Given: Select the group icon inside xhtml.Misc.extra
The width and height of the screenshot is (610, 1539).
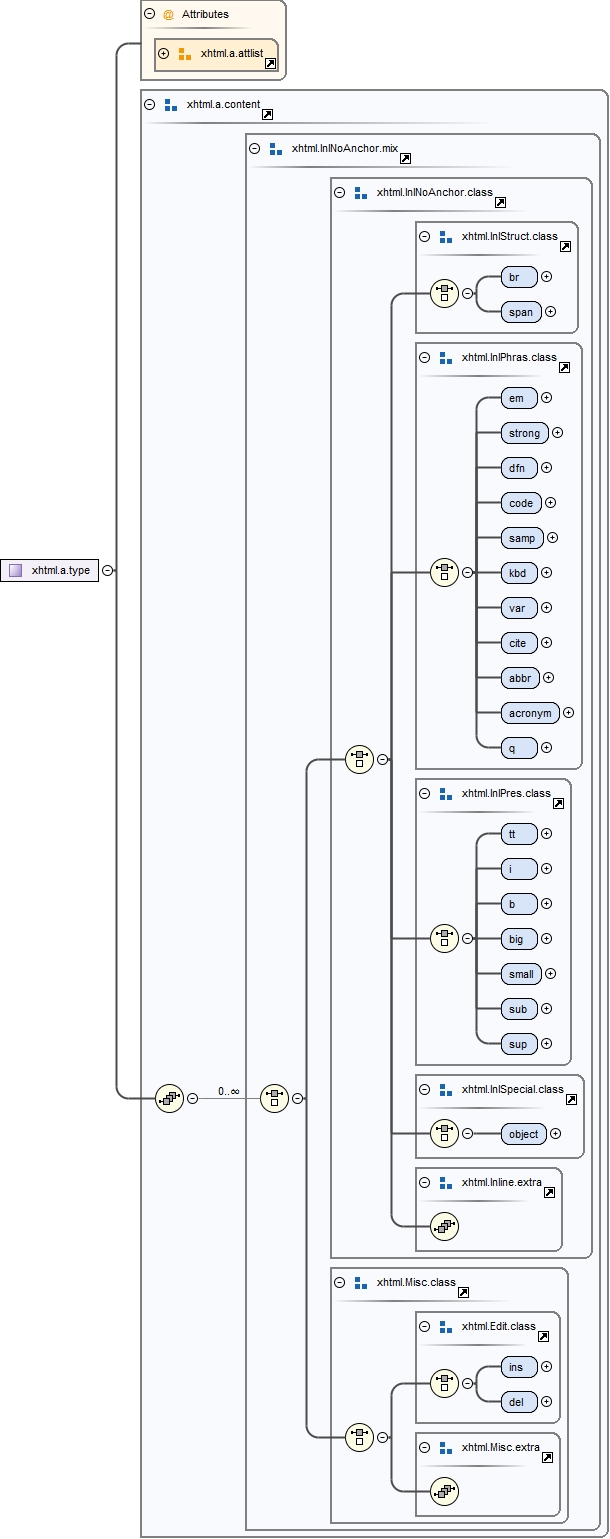Looking at the screenshot, I should 444,1491.
